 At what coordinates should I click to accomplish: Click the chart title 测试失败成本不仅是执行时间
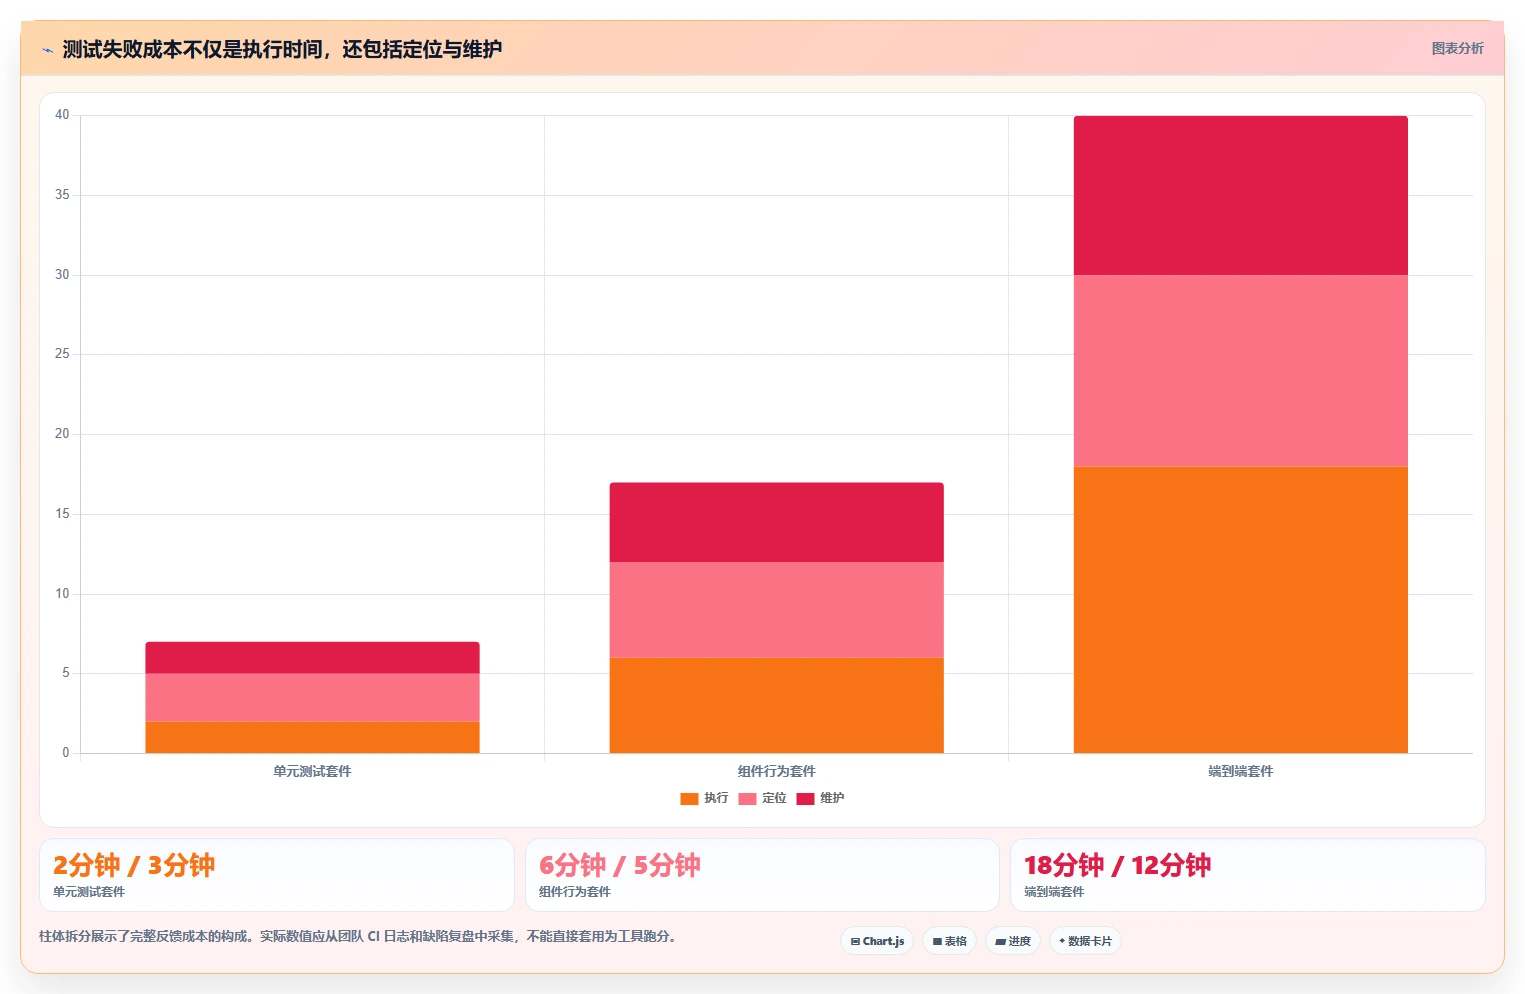point(282,49)
